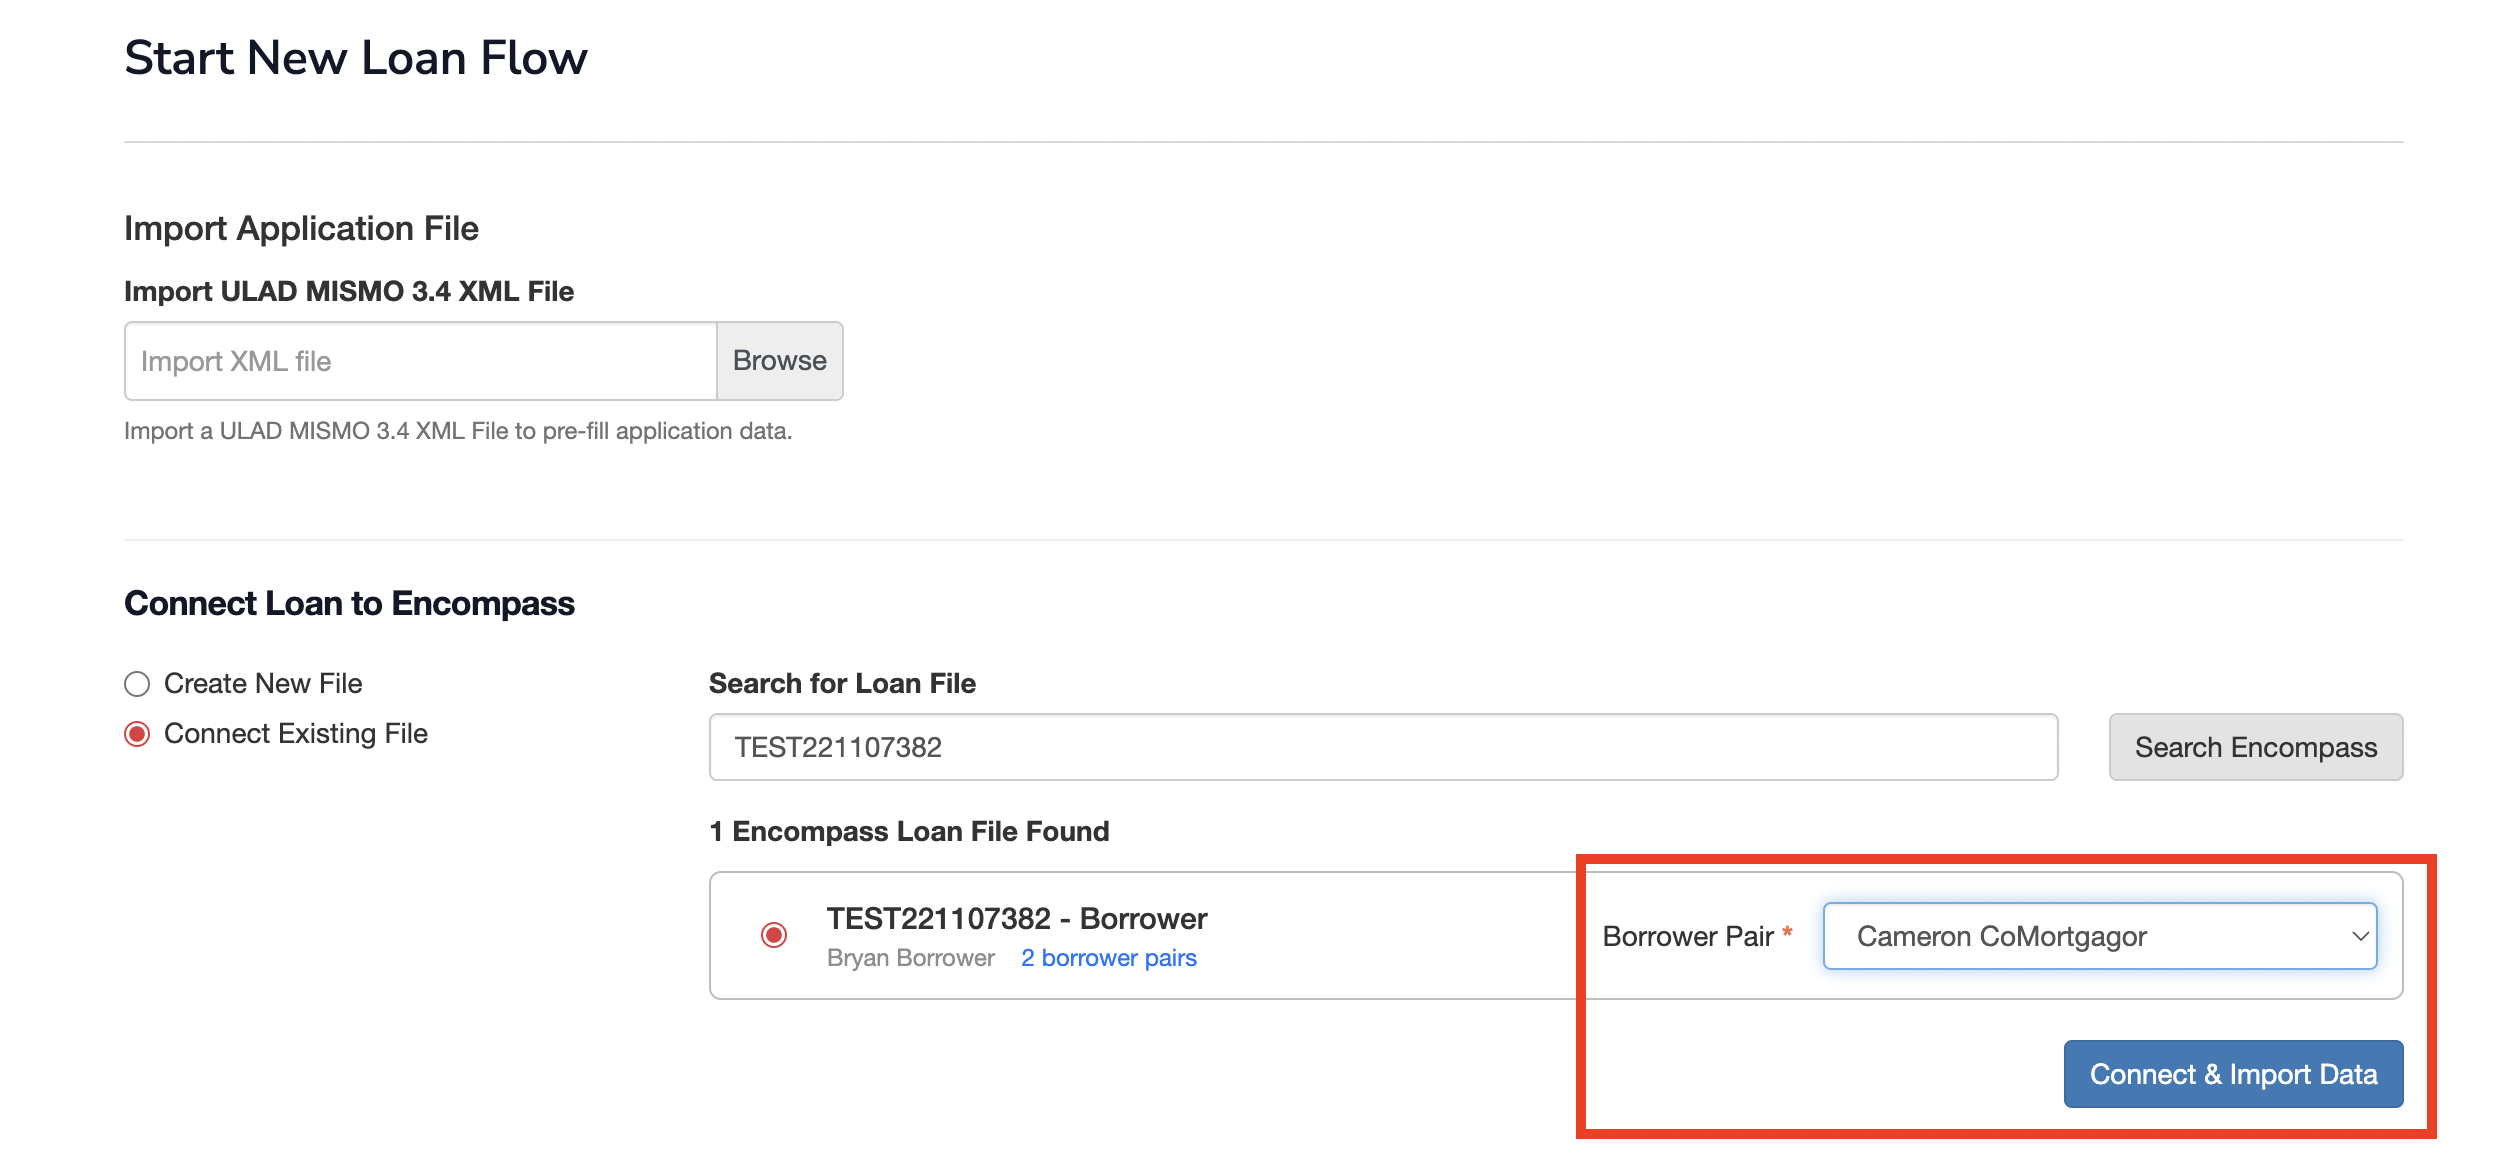Focus the Search for Loan File input
This screenshot has height=1166, width=2516.
pyautogui.click(x=1382, y=747)
